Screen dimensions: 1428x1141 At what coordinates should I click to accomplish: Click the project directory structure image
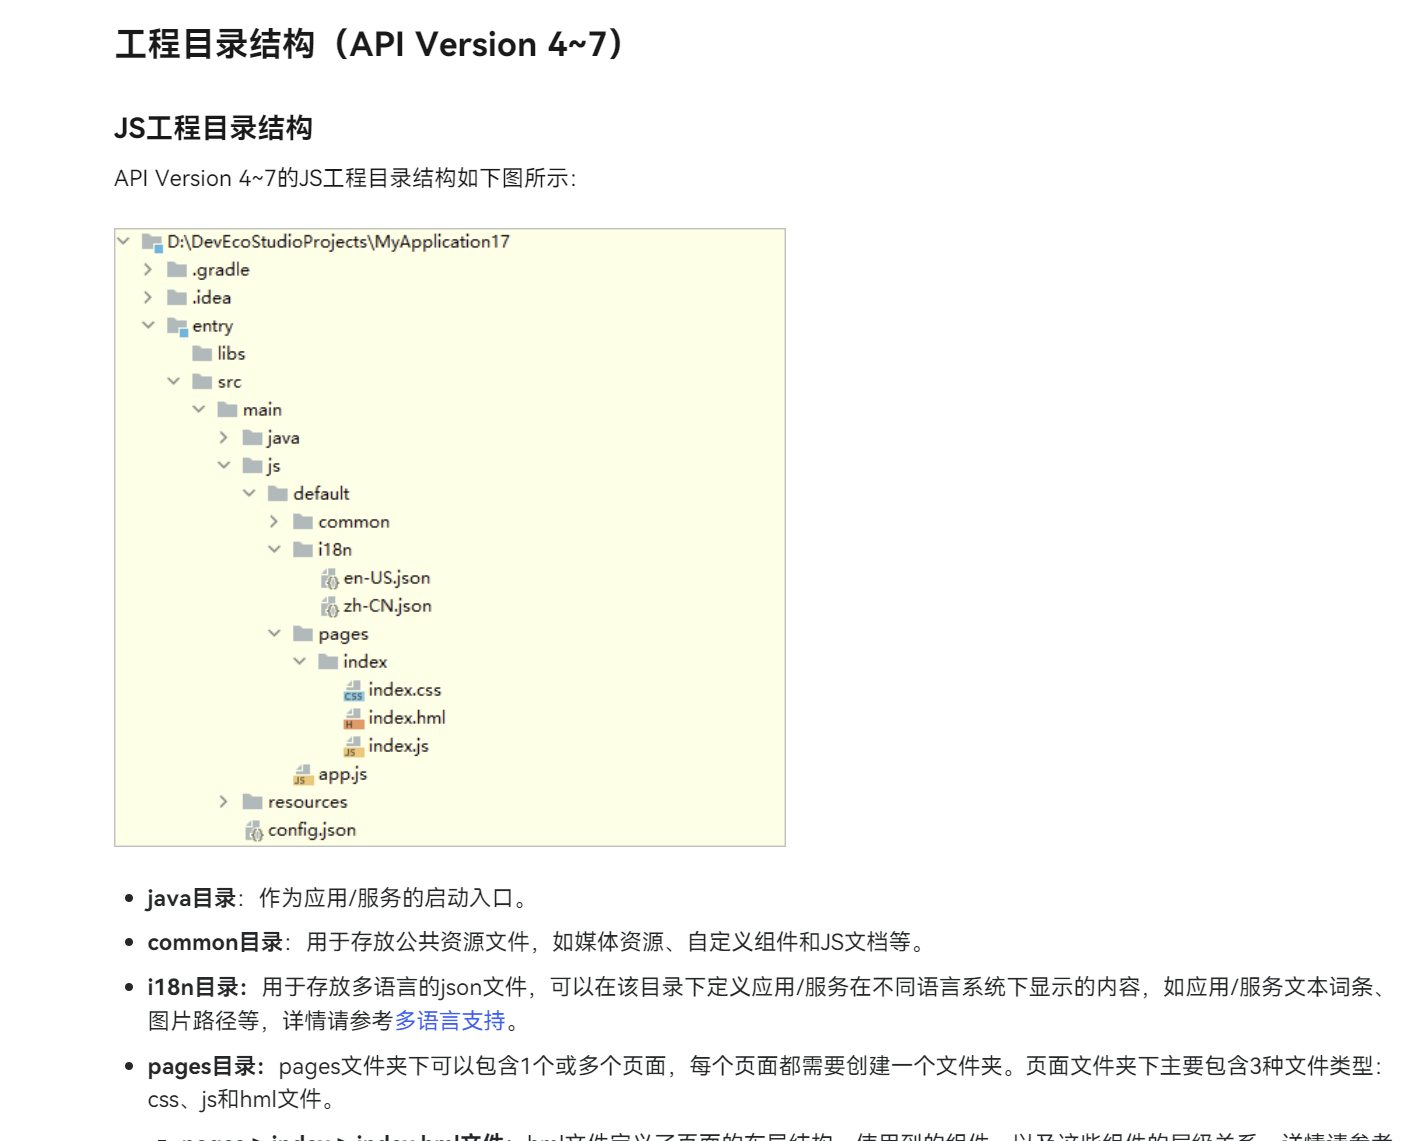pyautogui.click(x=450, y=538)
